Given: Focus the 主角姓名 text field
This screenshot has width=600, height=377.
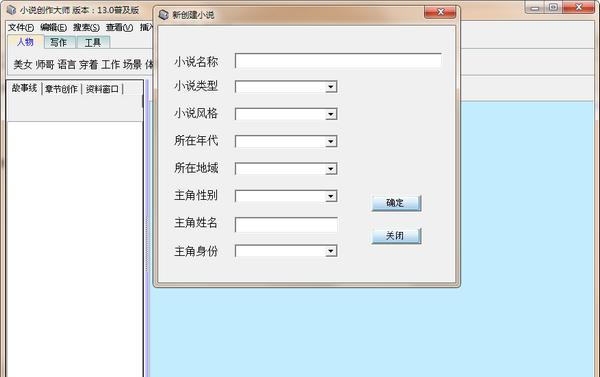Looking at the screenshot, I should (286, 225).
